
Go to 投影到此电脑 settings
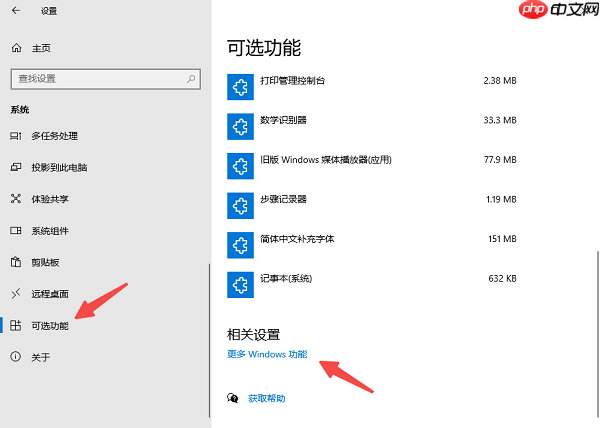click(x=59, y=168)
